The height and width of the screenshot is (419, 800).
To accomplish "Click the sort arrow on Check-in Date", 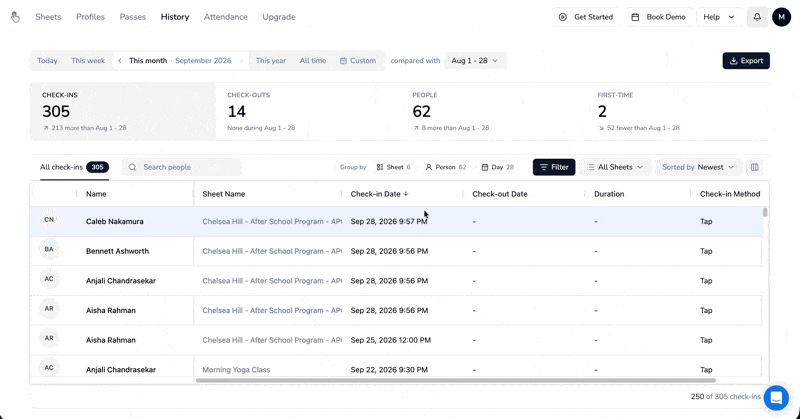I will [x=406, y=194].
